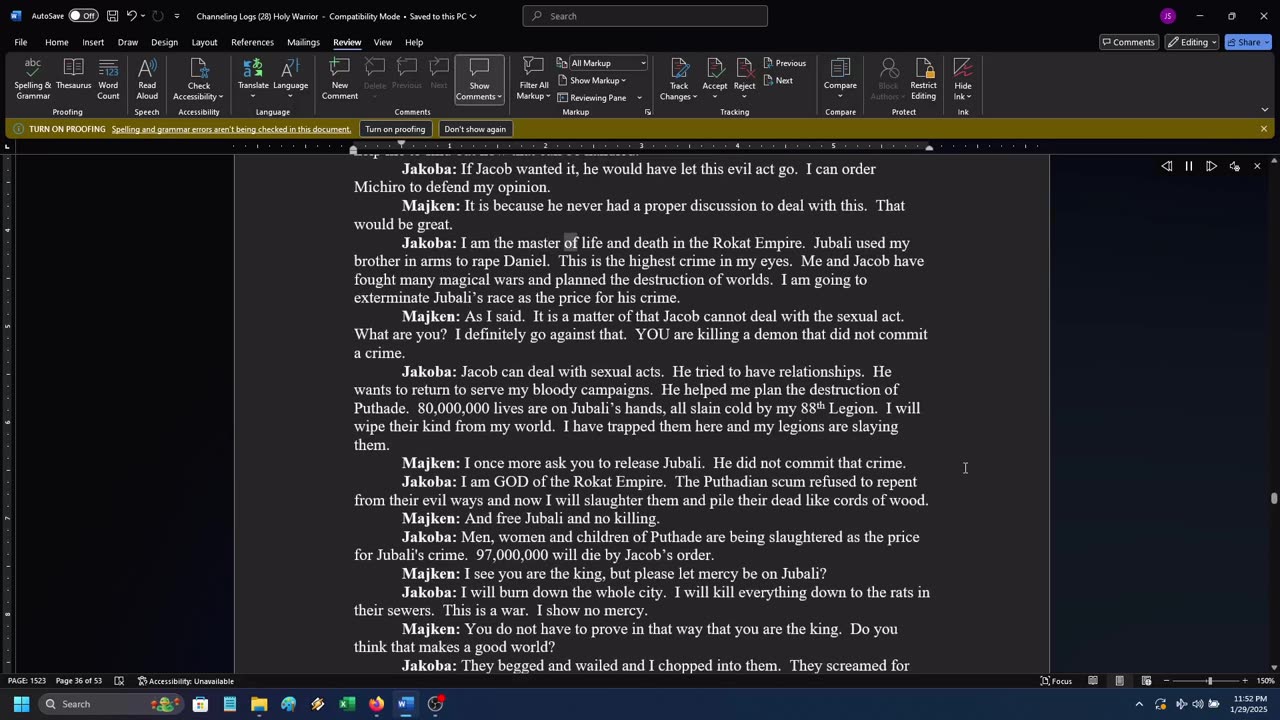Click Don't show again button
Image resolution: width=1280 pixels, height=720 pixels.
point(475,129)
